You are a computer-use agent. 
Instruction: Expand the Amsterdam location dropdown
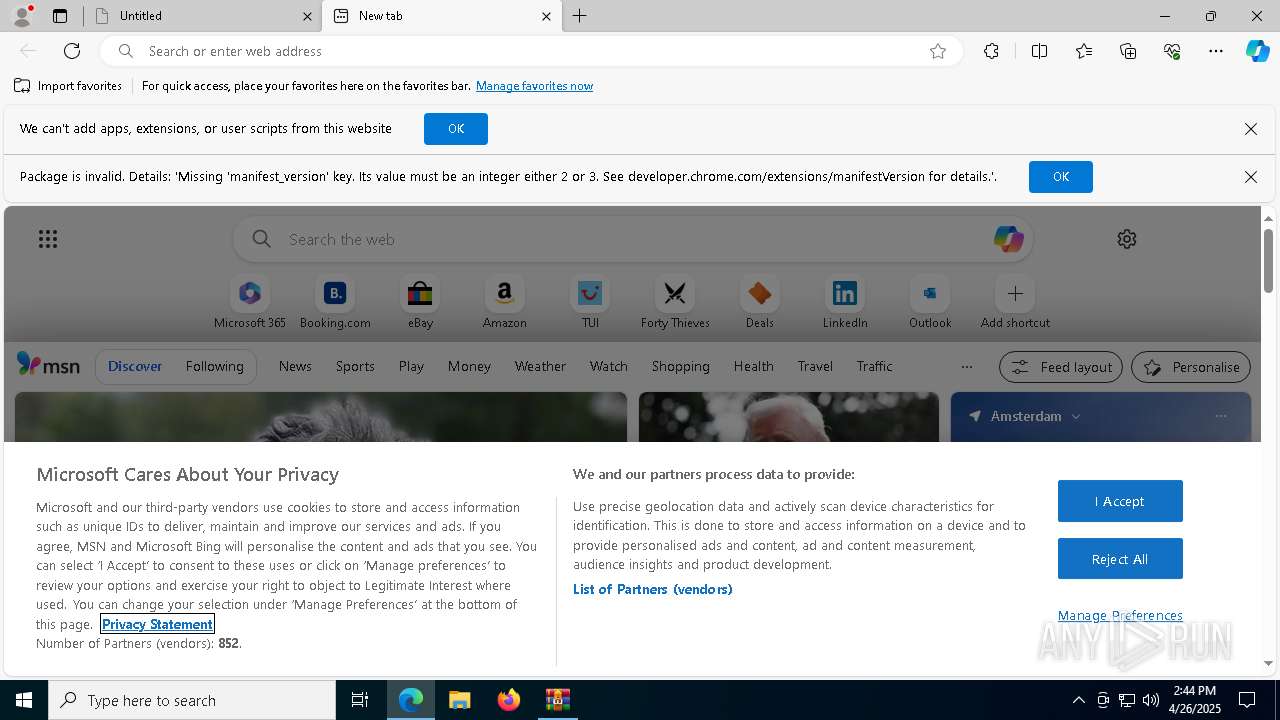(x=1076, y=416)
